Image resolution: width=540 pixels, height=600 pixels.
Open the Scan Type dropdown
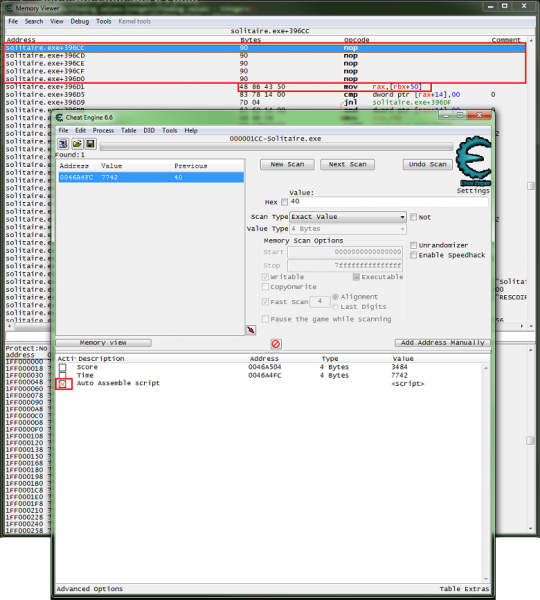click(x=348, y=217)
